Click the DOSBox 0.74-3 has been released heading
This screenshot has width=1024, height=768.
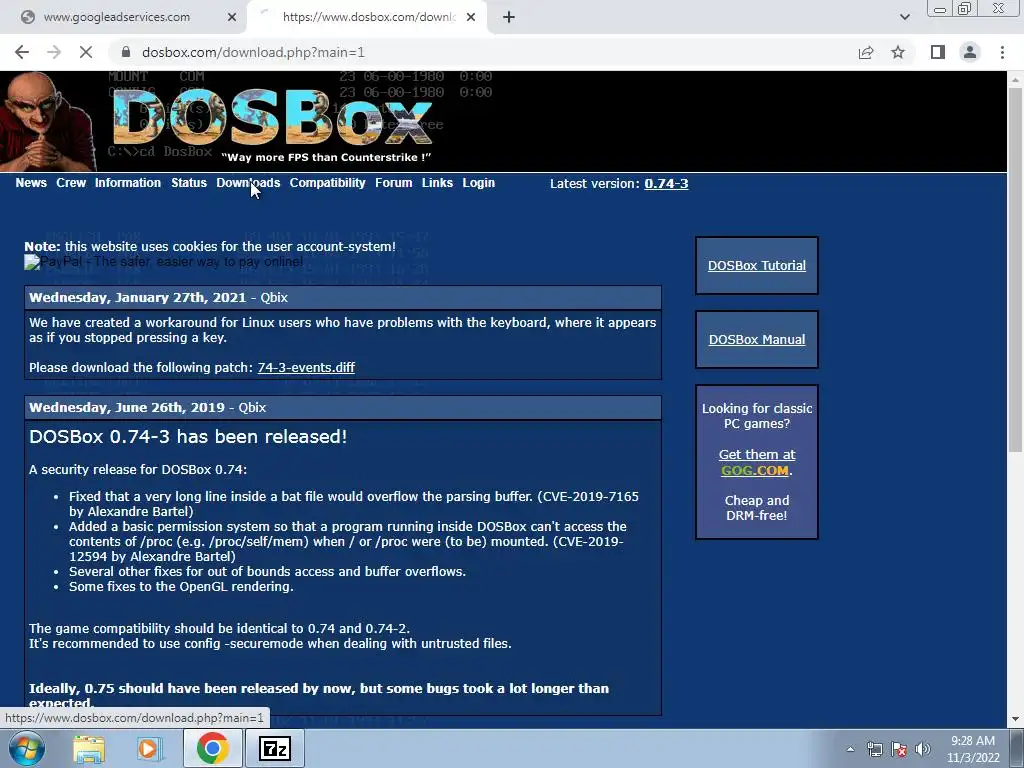(188, 436)
